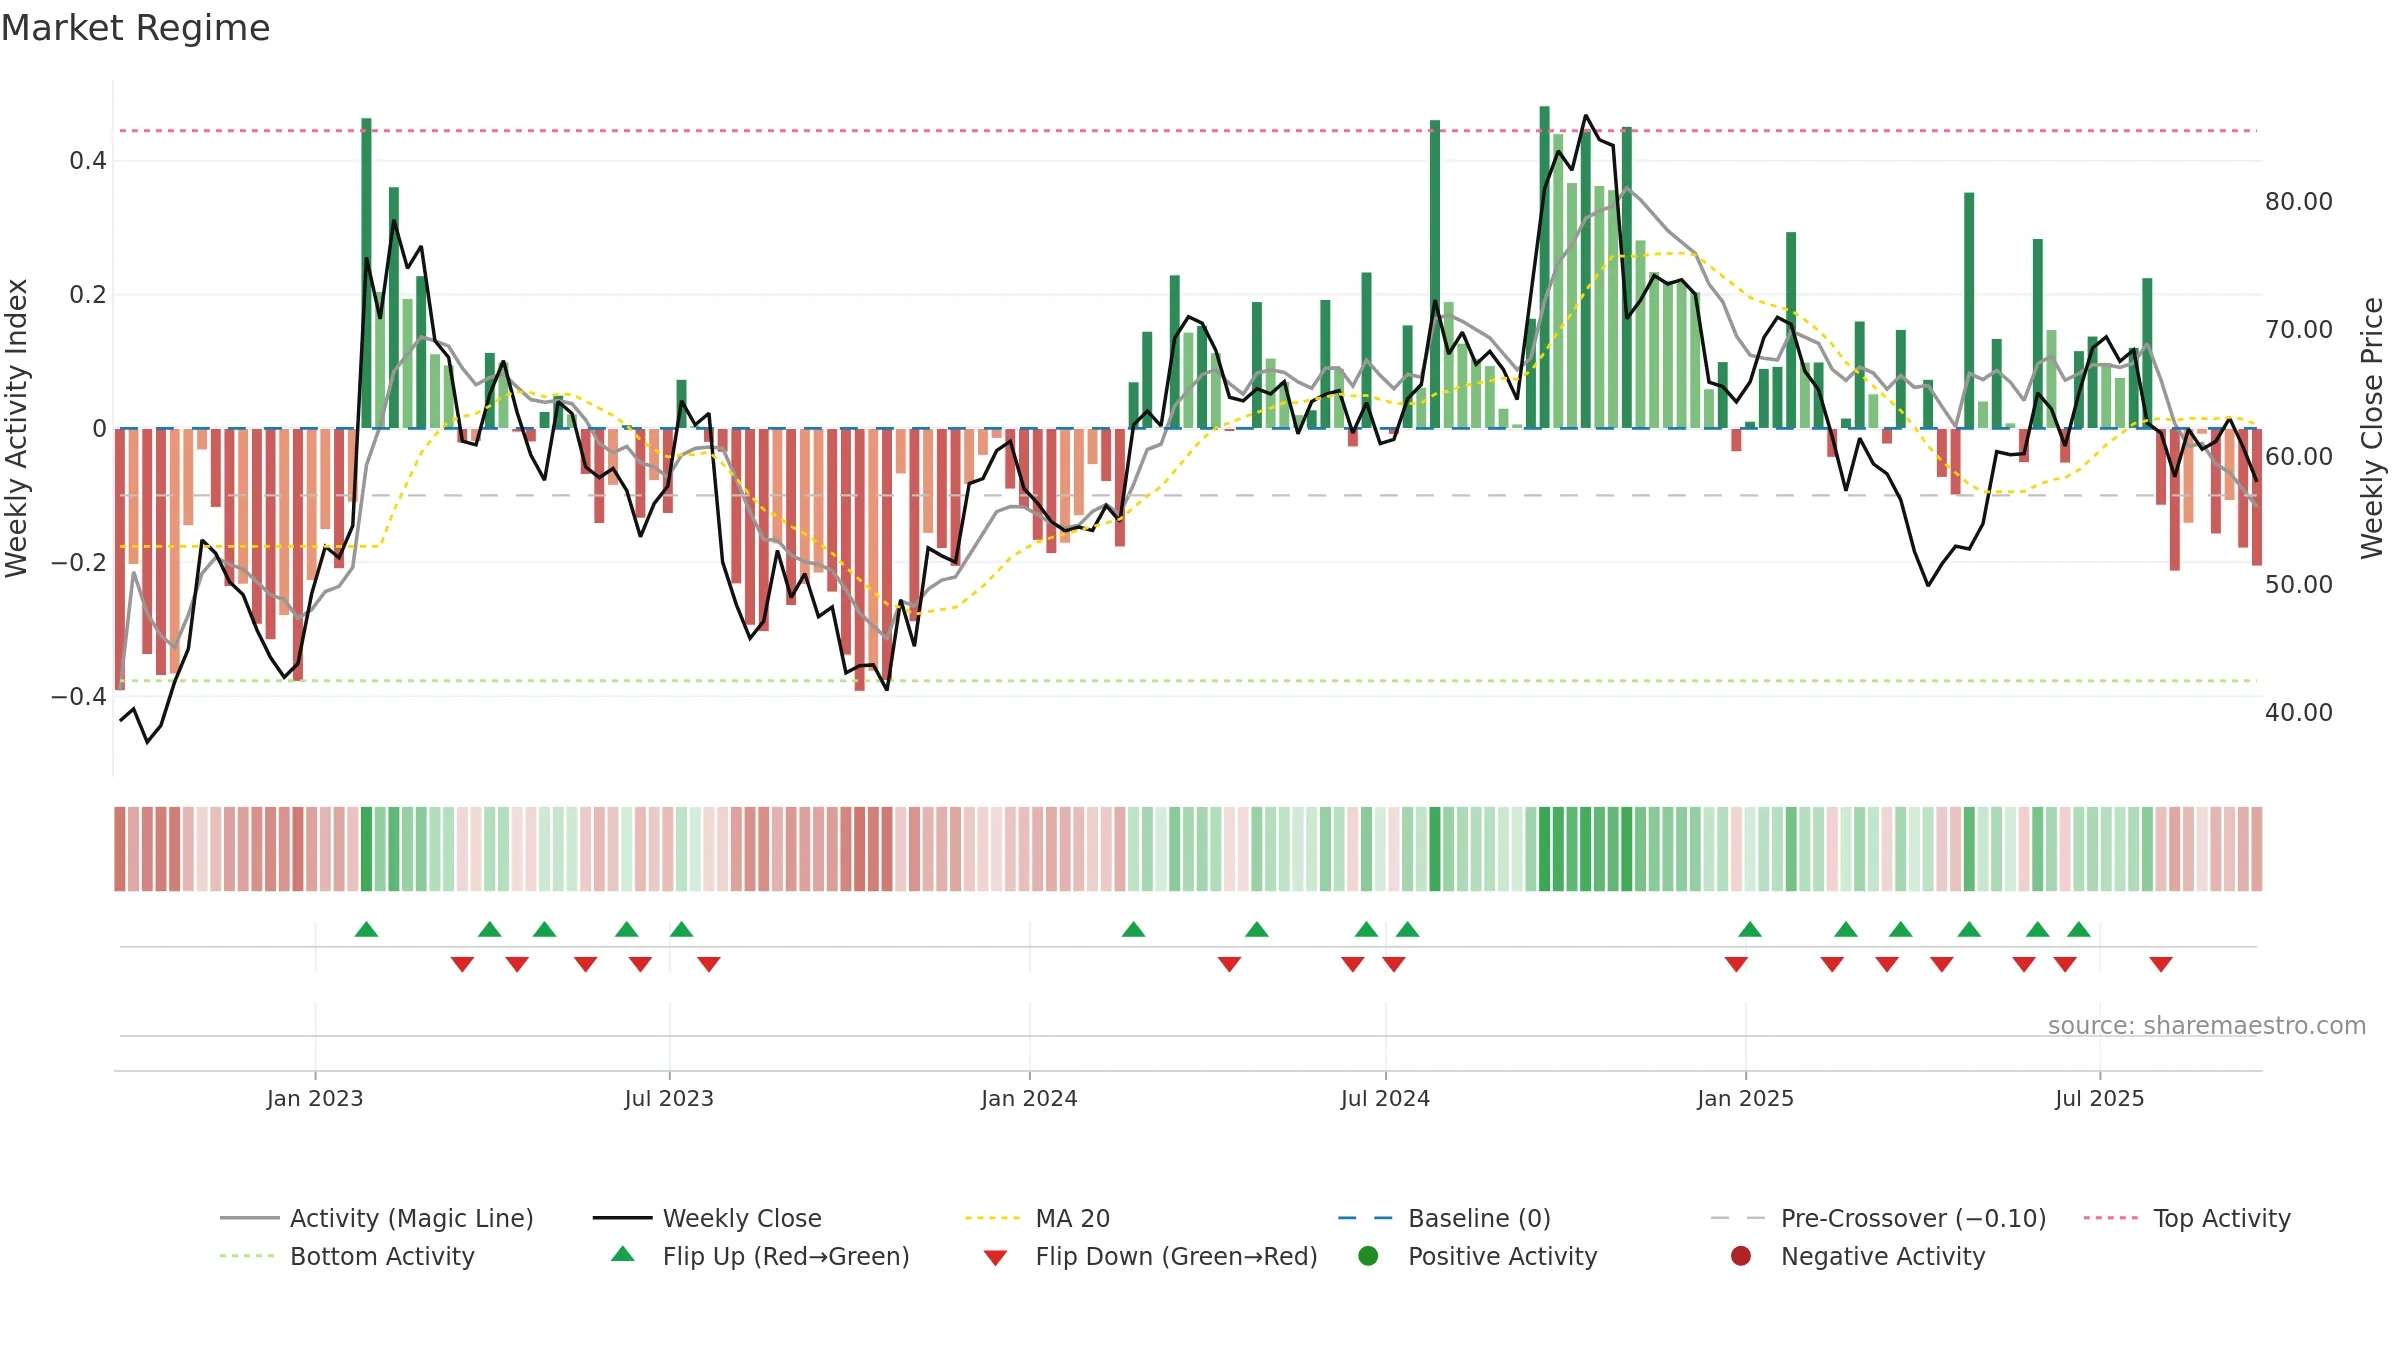Screen dimensions: 2400x1350
Task: Toggle the Bottom Activity legend entry
Action: coord(347,1256)
